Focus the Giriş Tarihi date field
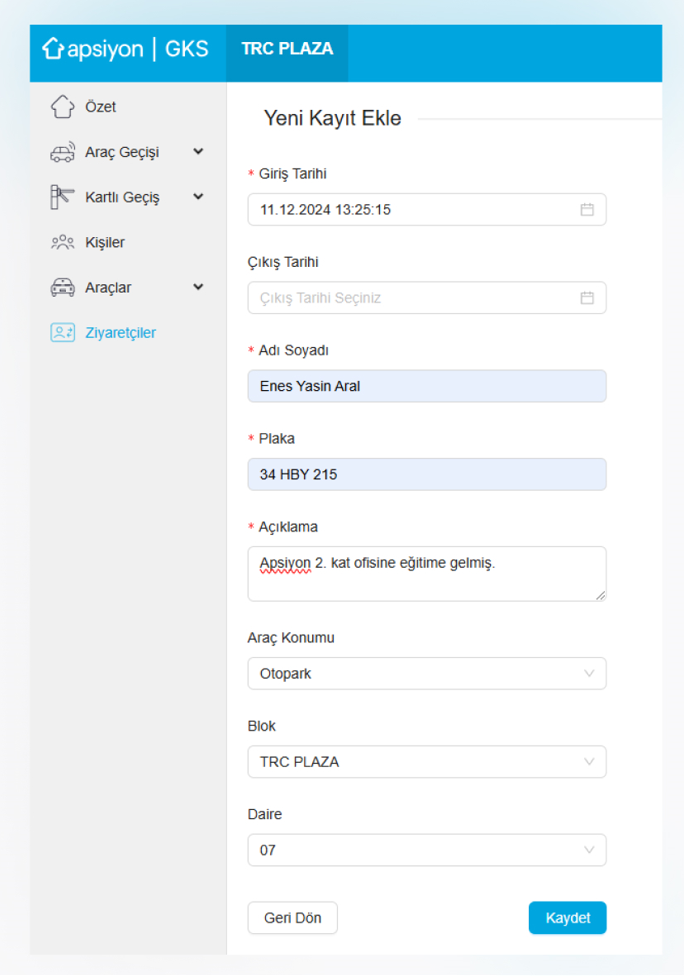The height and width of the screenshot is (976, 684). (x=427, y=210)
